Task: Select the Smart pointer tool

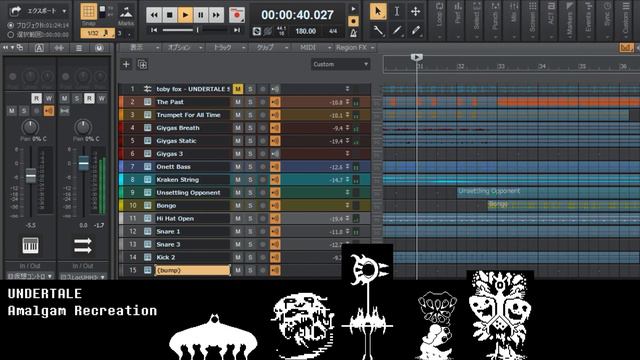Action: (x=378, y=11)
